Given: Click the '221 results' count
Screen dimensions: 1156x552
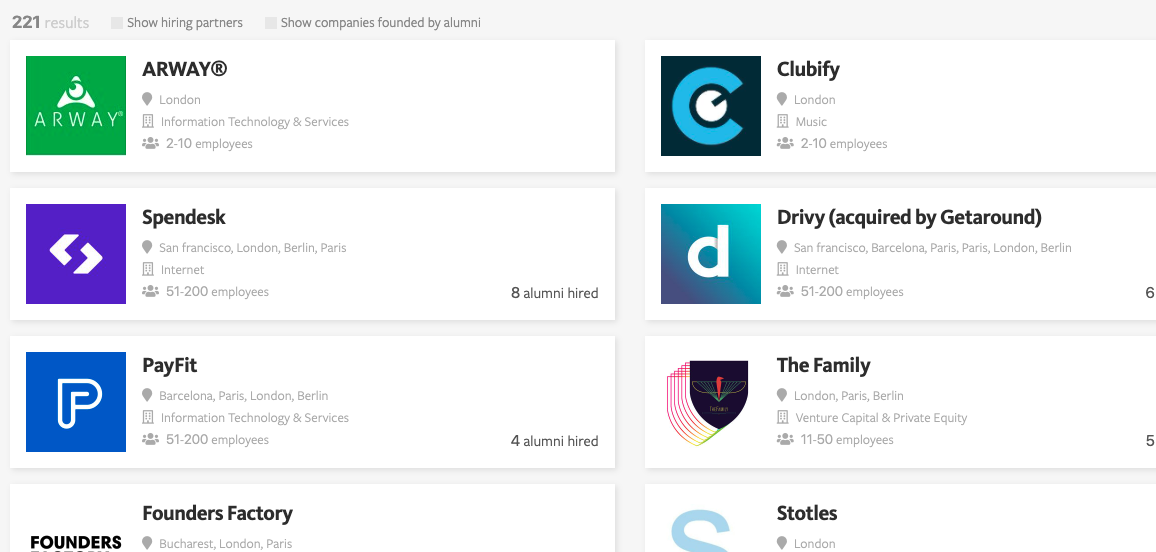Looking at the screenshot, I should click(x=50, y=23).
